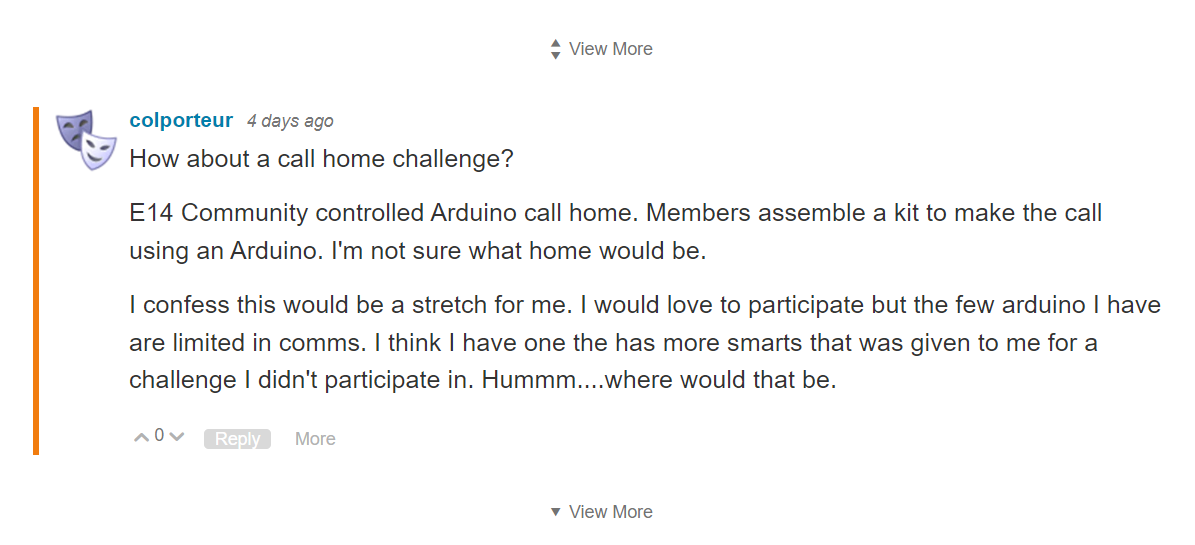The image size is (1195, 545).
Task: Click the down triangle beside bottom View More
Action: pos(556,511)
